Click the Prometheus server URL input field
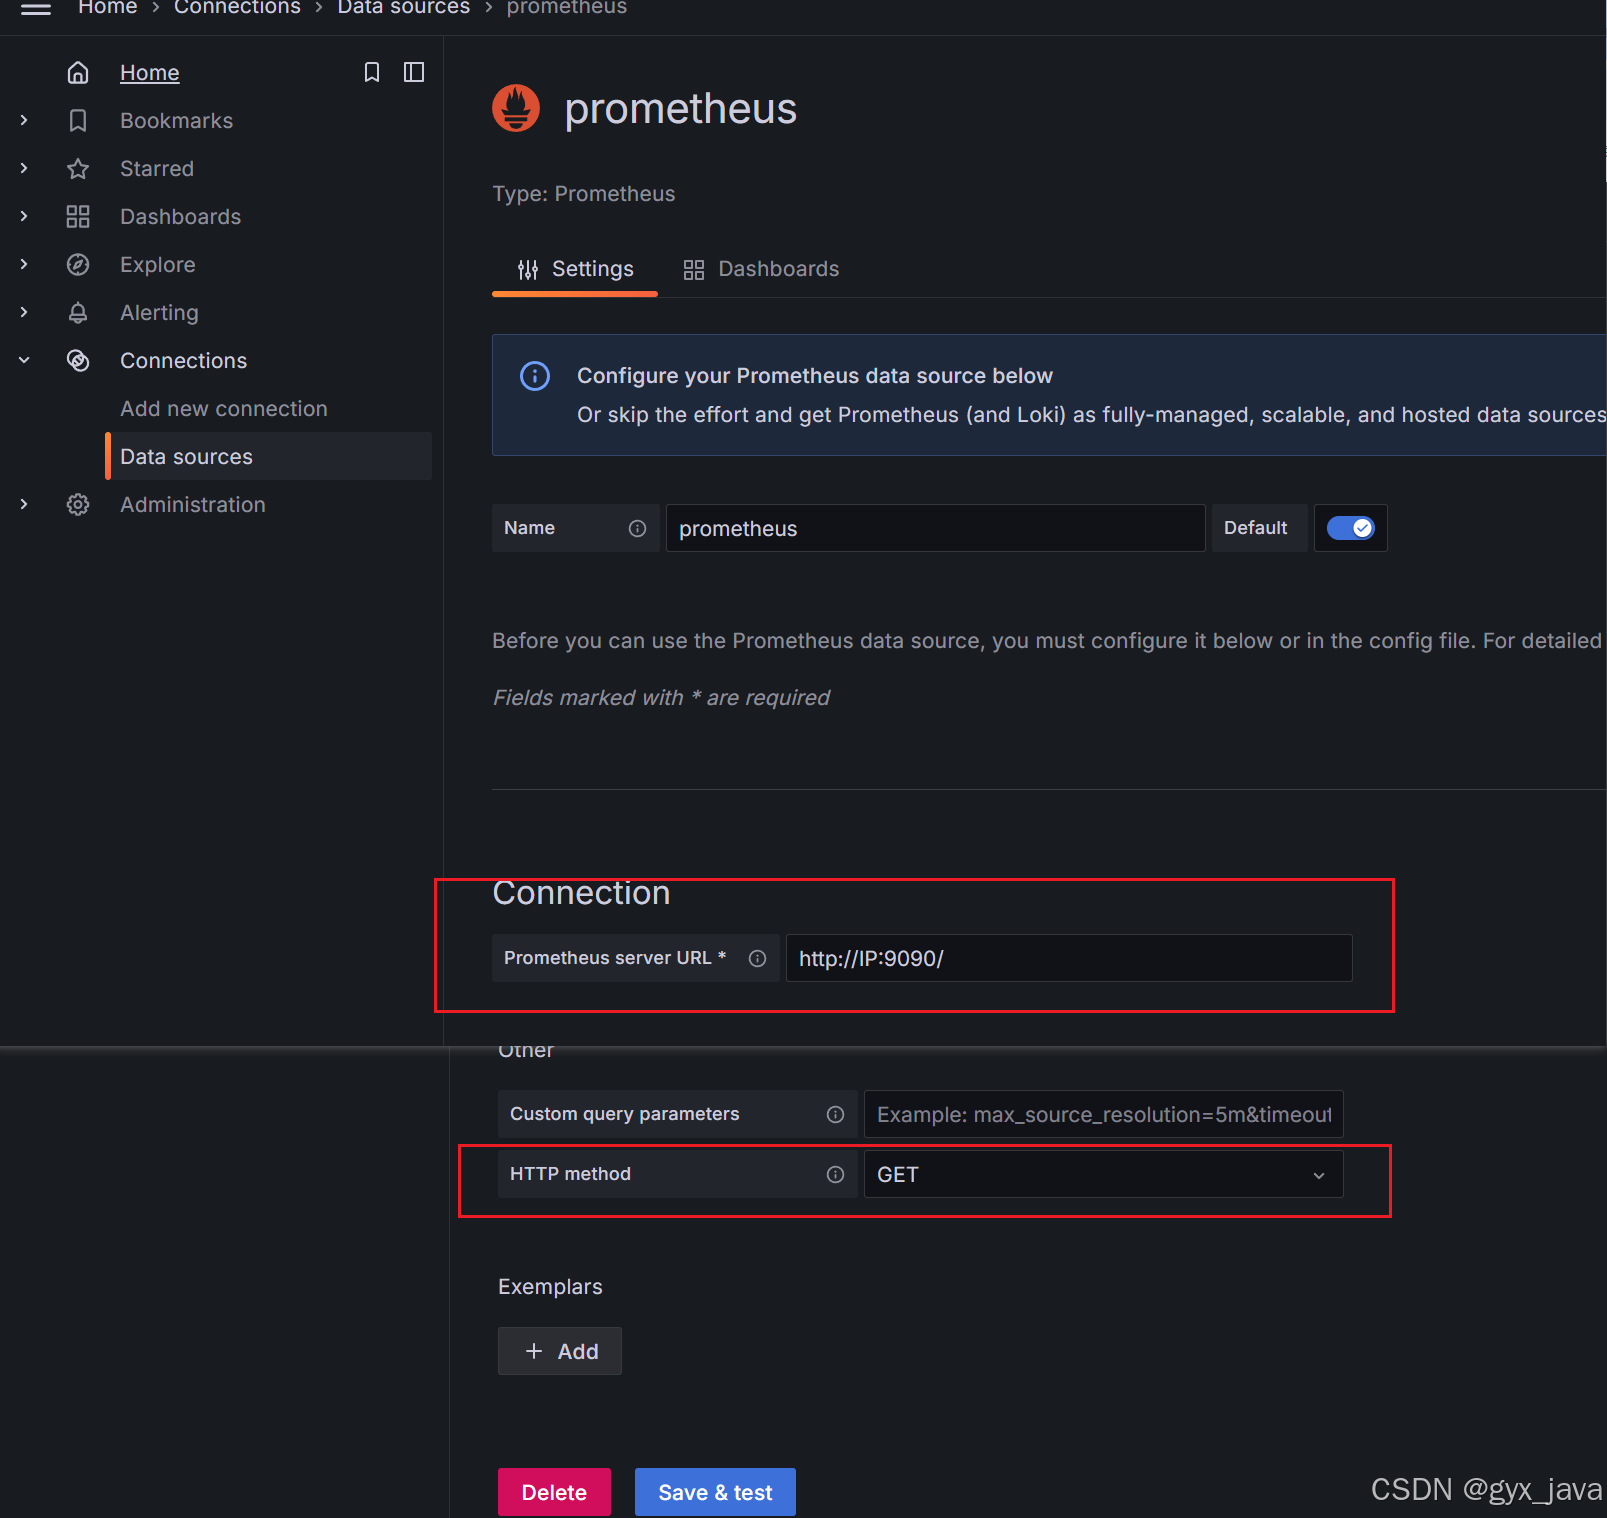The width and height of the screenshot is (1607, 1518). point(1069,958)
